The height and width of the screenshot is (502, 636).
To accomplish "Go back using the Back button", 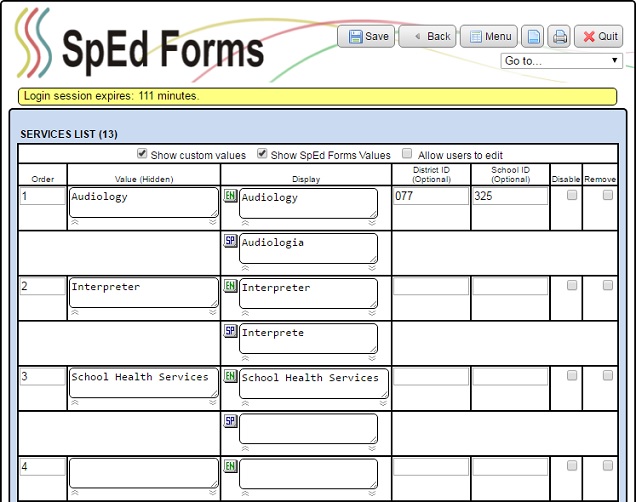I will 428,37.
